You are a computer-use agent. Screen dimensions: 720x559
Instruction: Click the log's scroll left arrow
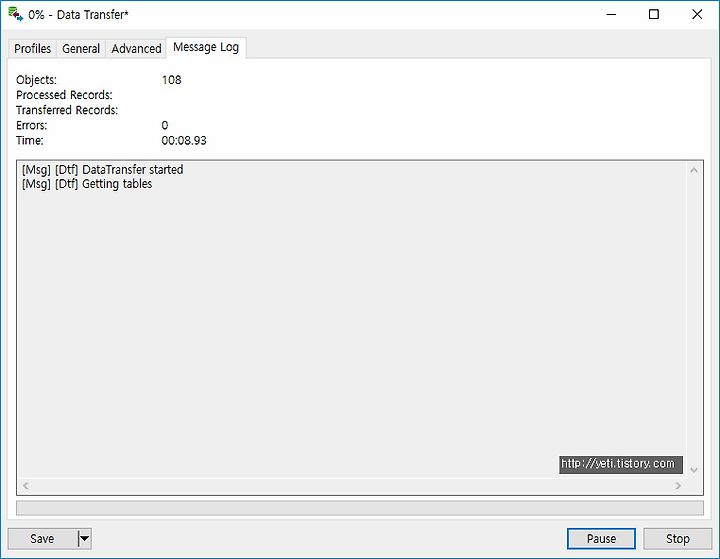point(26,486)
